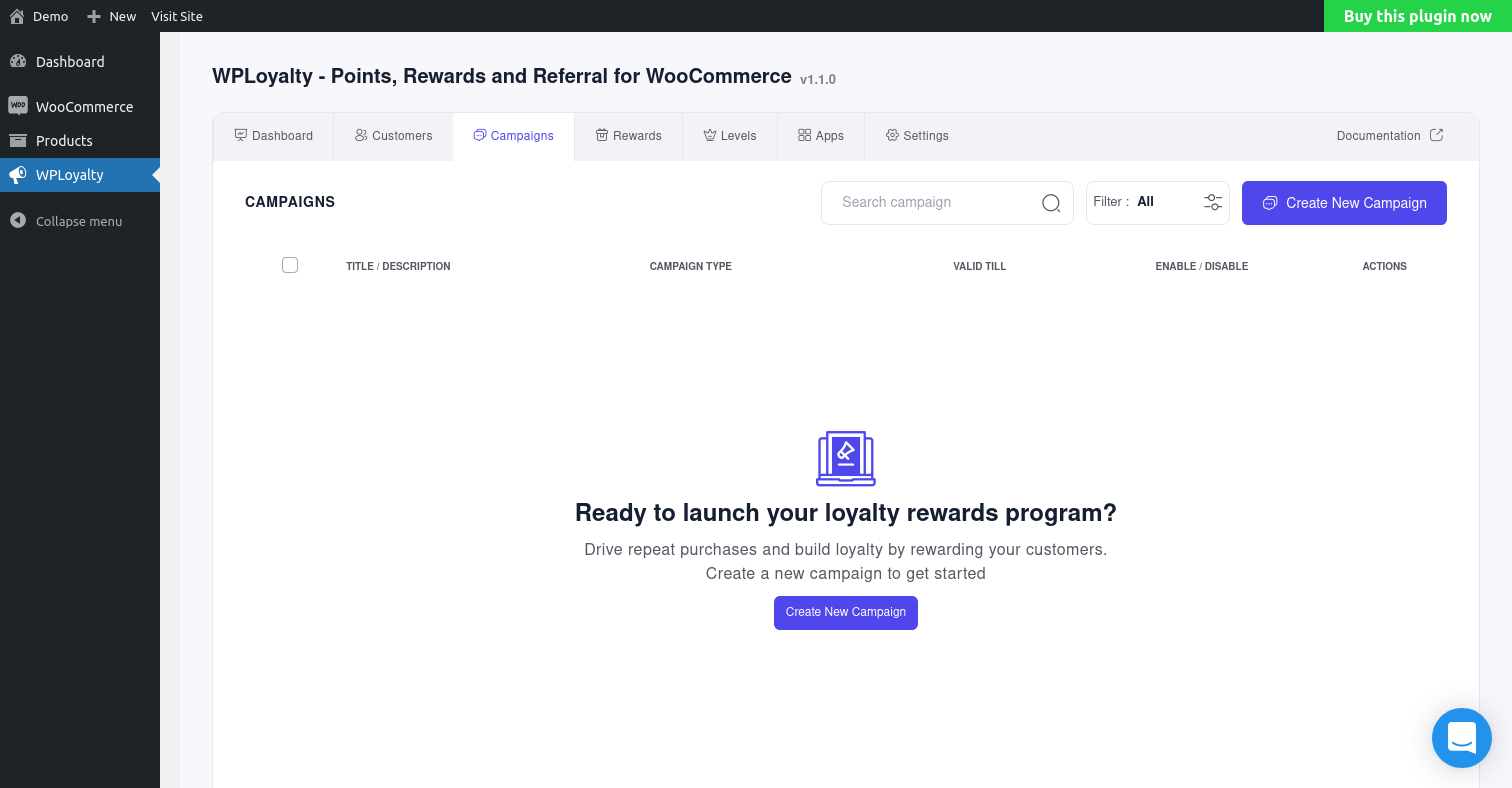This screenshot has width=1512, height=788.
Task: Click the Rewards tab gift icon
Action: pyautogui.click(x=602, y=135)
